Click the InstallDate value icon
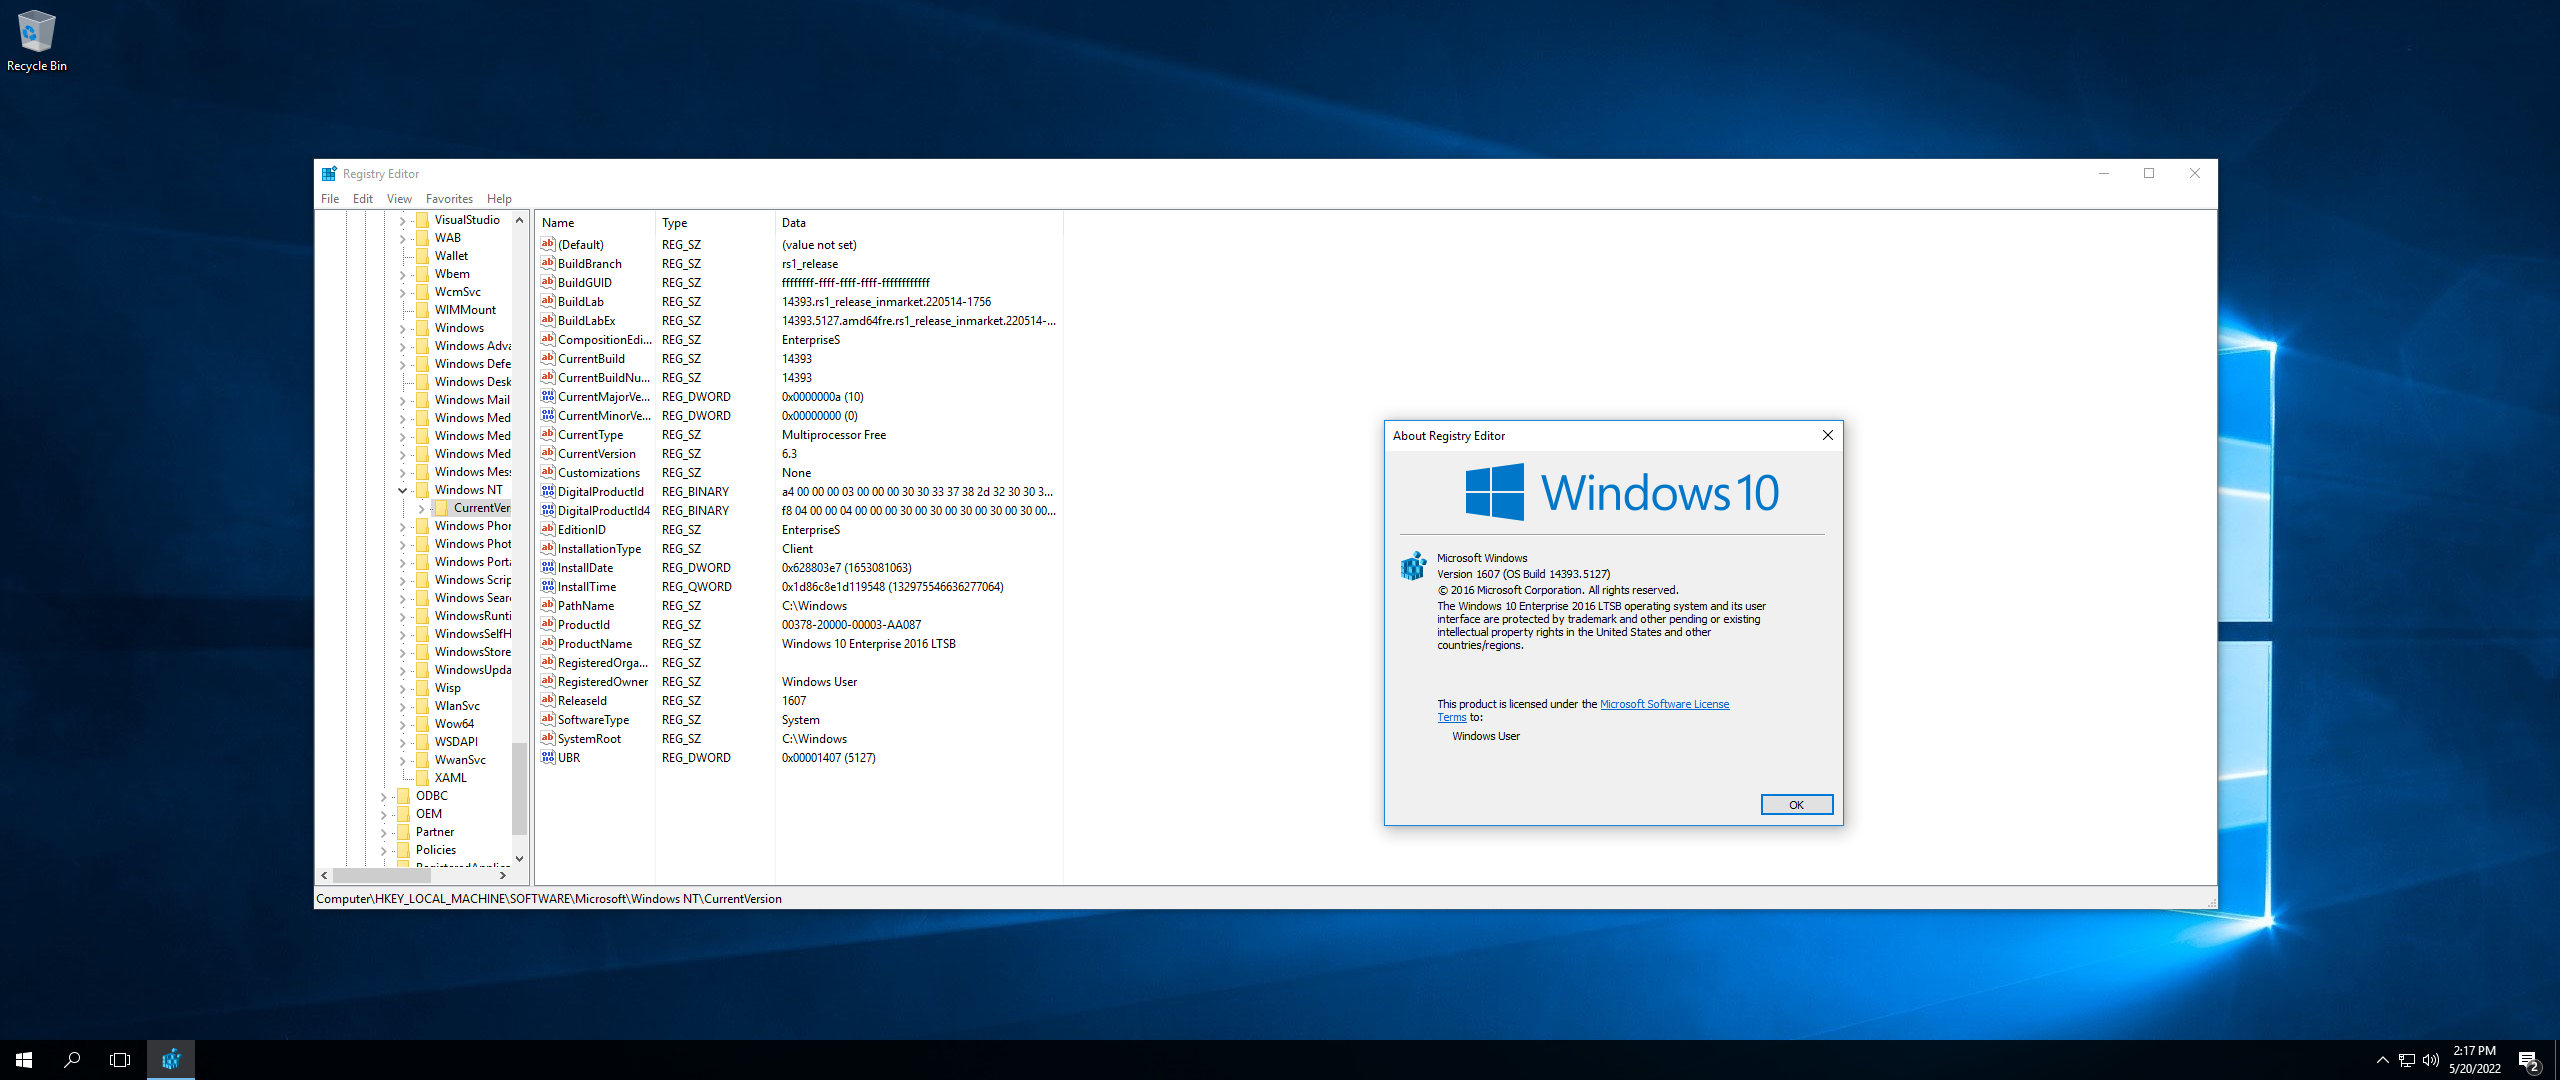The image size is (2560, 1080). click(x=548, y=567)
